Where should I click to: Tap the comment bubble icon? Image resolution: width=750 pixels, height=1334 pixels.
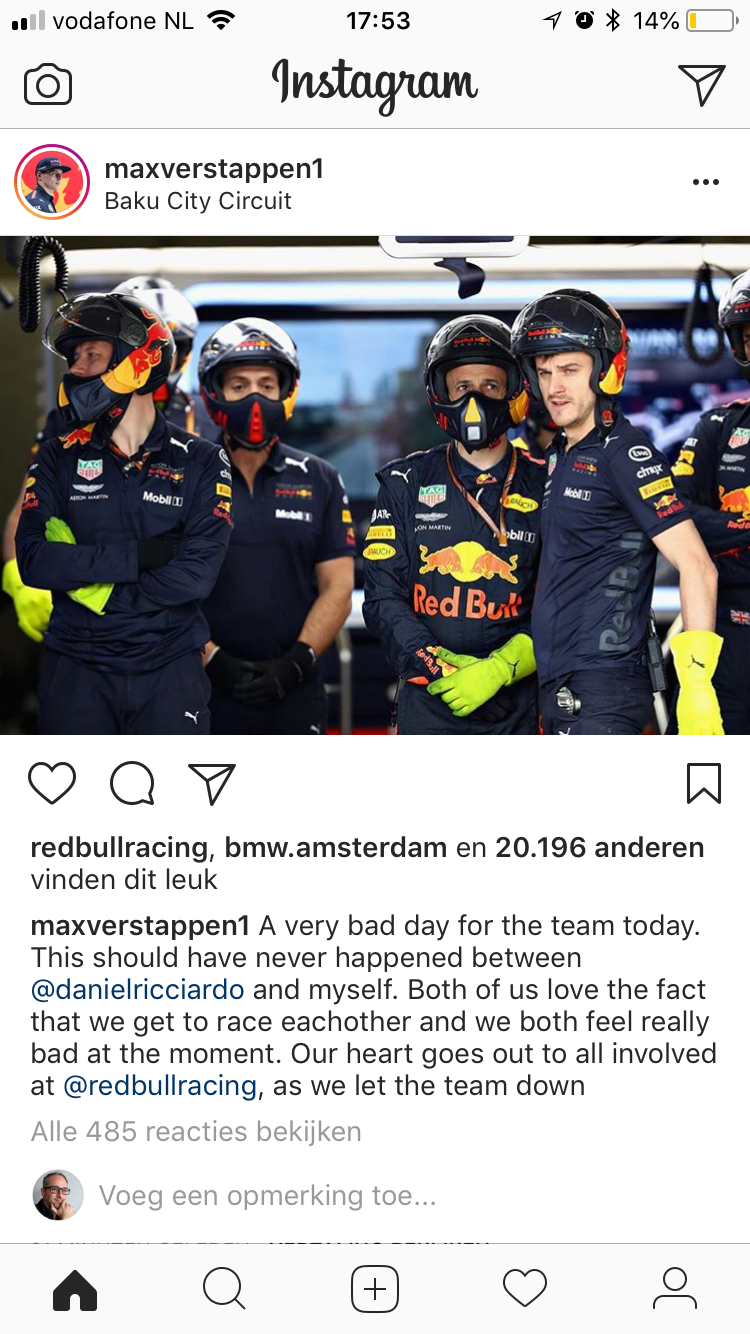(x=132, y=783)
